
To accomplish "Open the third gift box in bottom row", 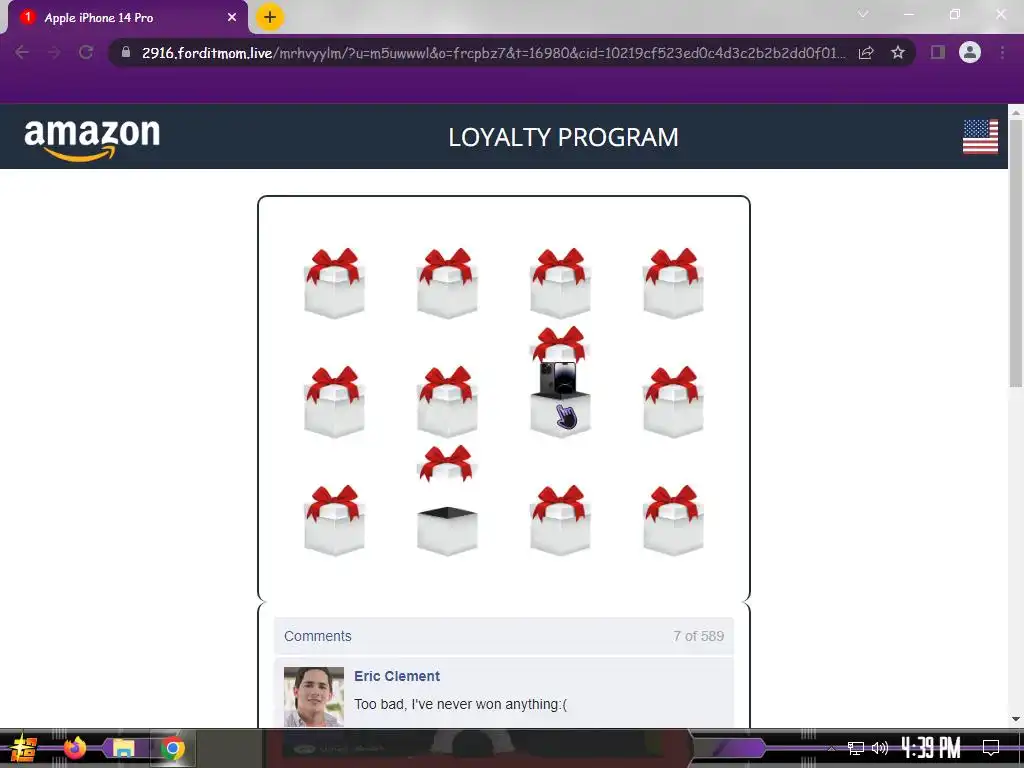I will point(560,520).
